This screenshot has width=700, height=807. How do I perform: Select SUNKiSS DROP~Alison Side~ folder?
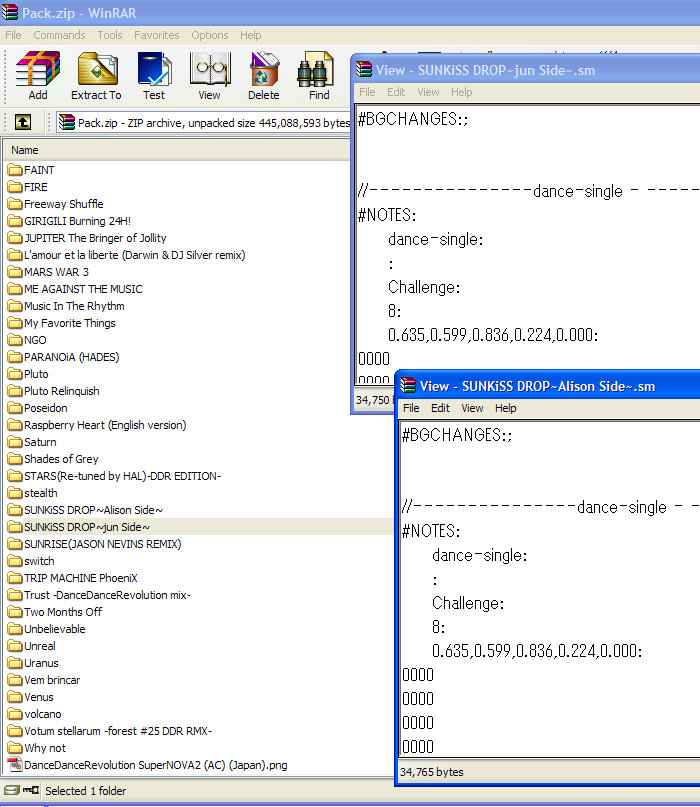(93, 510)
